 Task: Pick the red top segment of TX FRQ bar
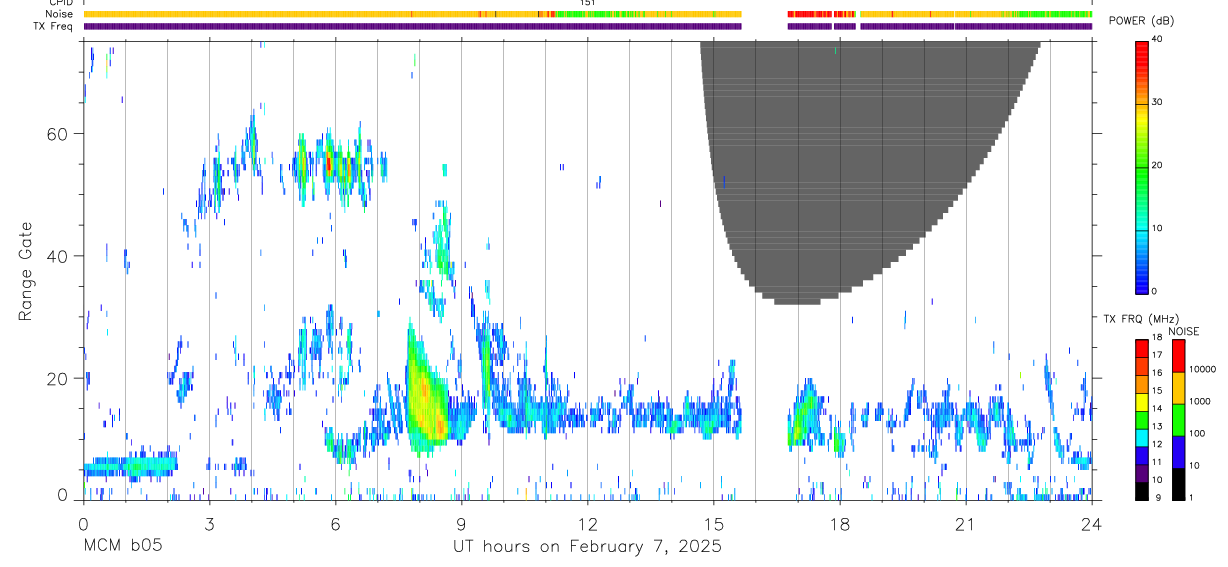(x=1142, y=348)
